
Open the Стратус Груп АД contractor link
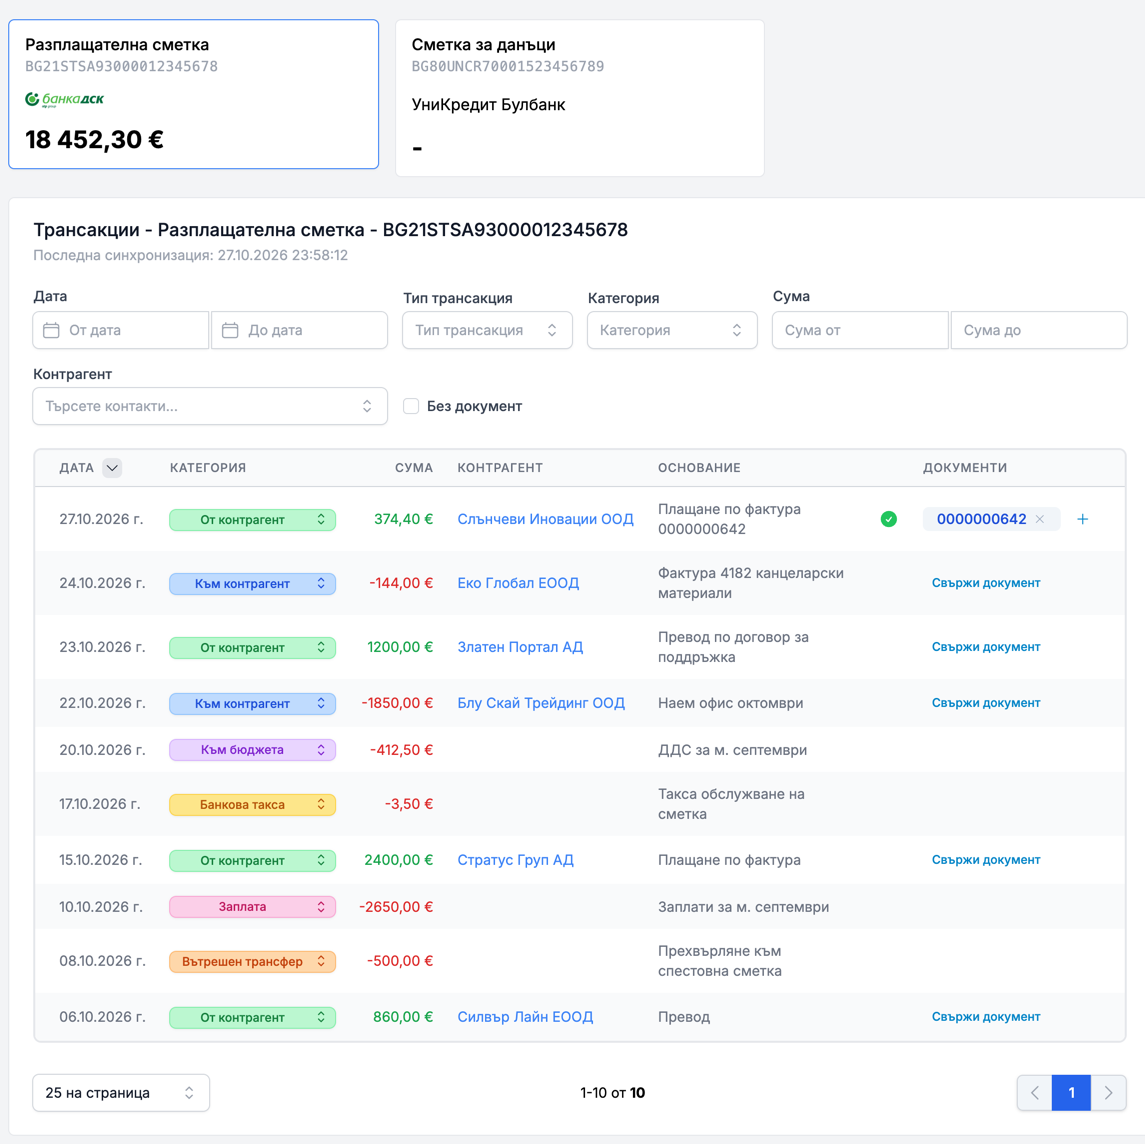(x=516, y=860)
